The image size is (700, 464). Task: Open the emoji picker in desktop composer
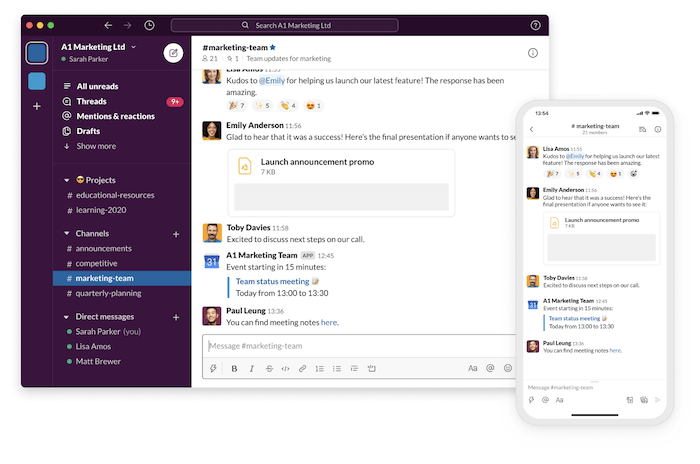[508, 368]
